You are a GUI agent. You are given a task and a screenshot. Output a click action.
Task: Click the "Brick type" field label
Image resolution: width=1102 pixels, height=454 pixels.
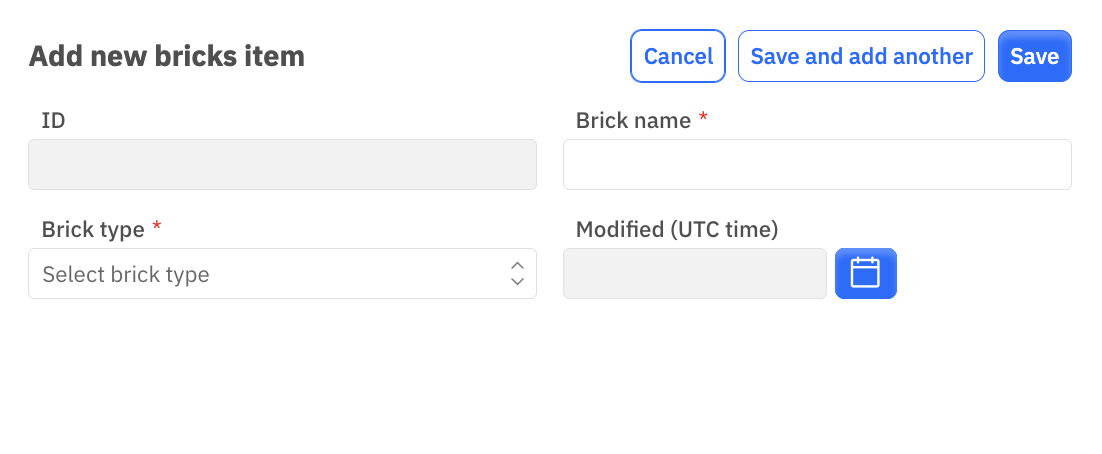[x=93, y=229]
